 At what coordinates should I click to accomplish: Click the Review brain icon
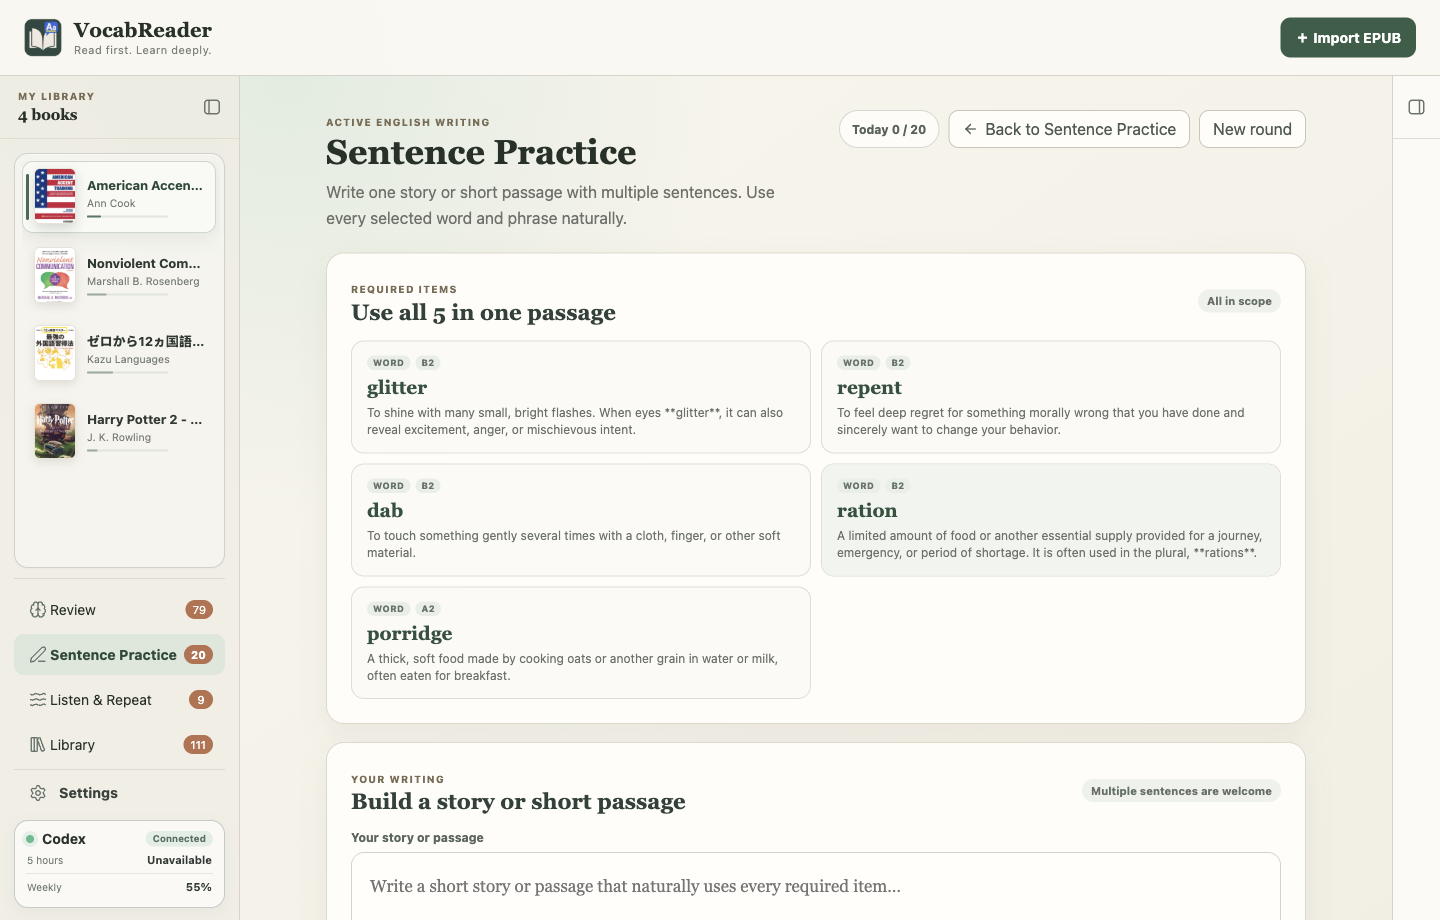[38, 610]
